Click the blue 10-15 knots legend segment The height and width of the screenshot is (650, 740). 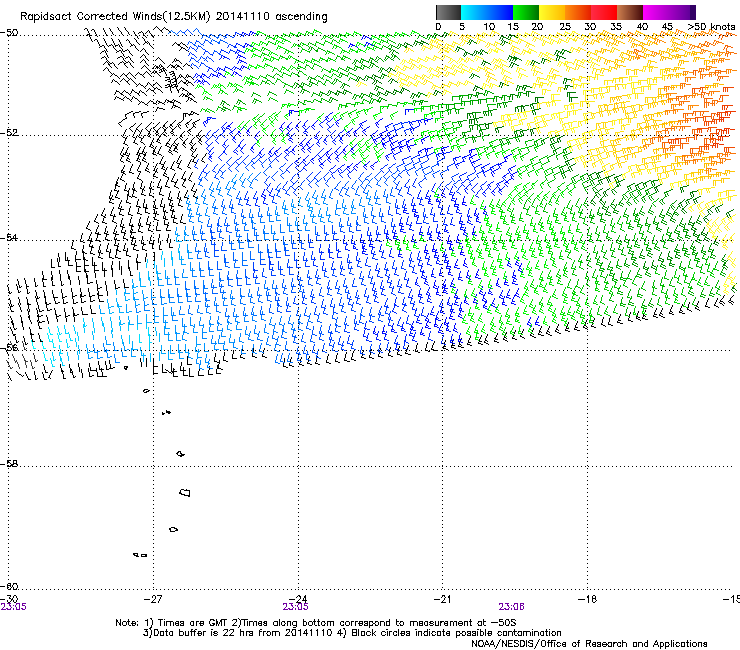click(x=500, y=12)
